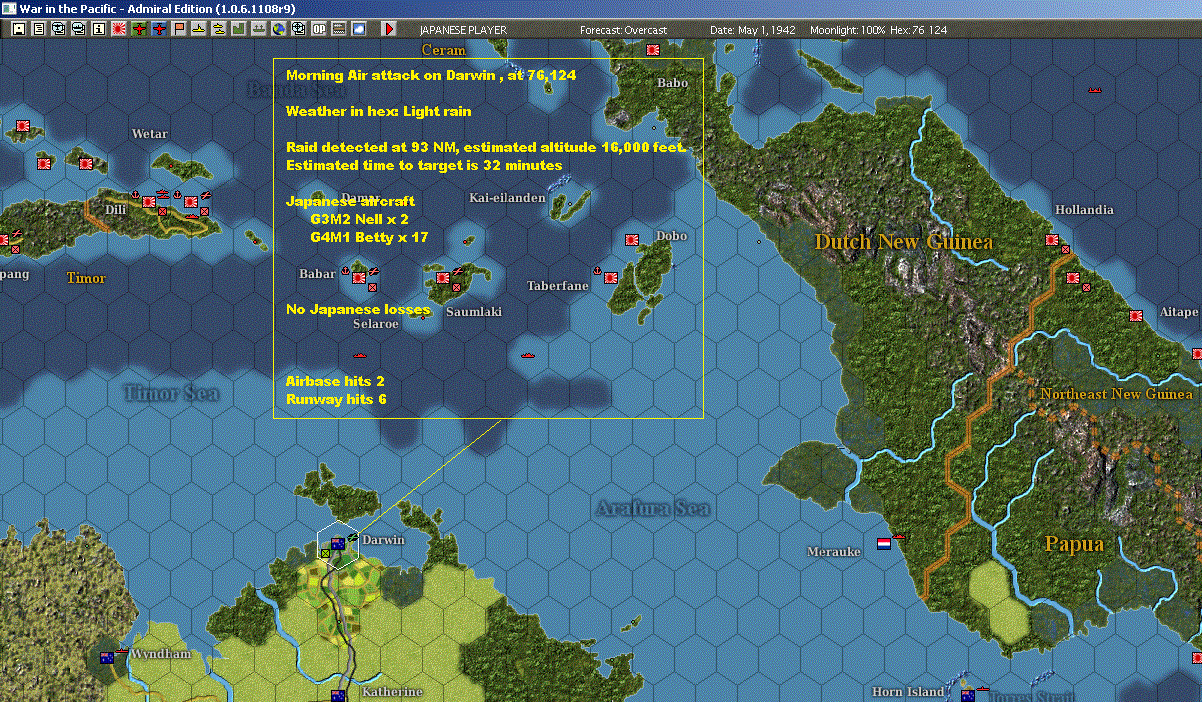
Task: Click the save game disk icon
Action: coord(19,29)
